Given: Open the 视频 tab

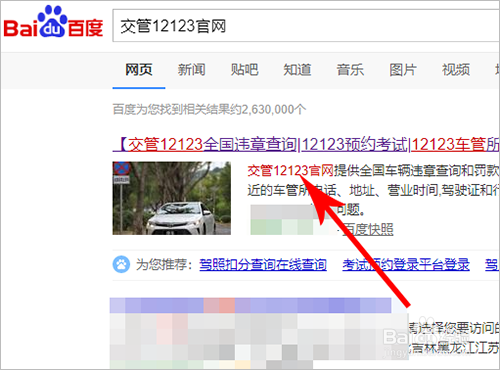Looking at the screenshot, I should pos(456,70).
